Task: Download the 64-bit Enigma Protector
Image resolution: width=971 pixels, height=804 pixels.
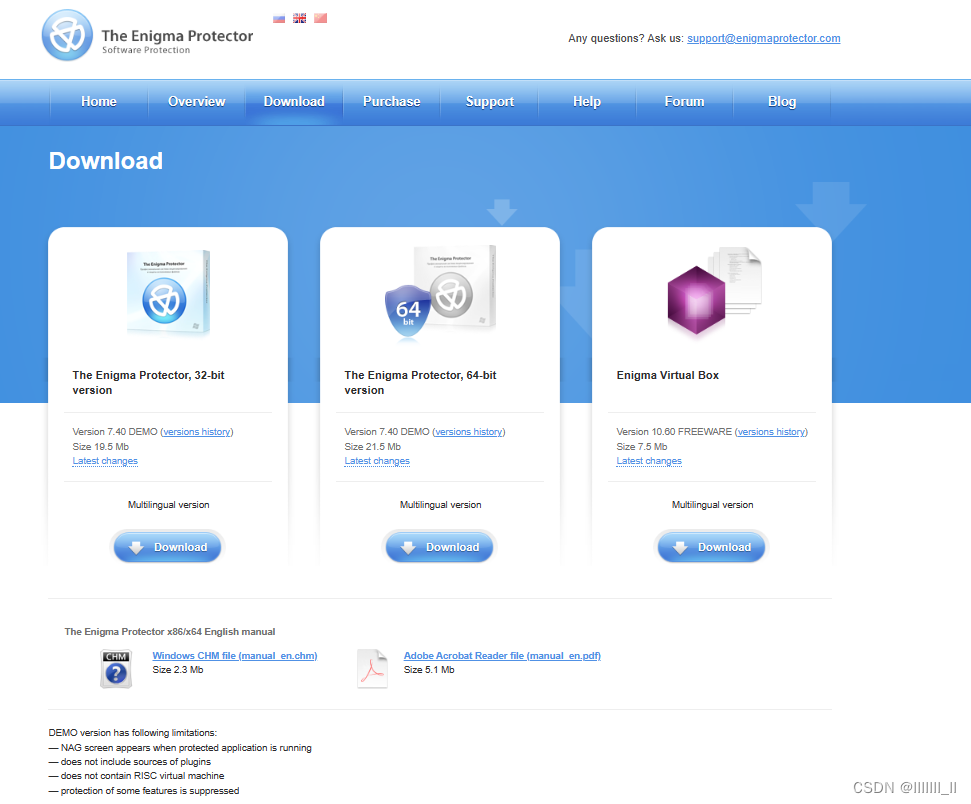Action: click(x=440, y=547)
